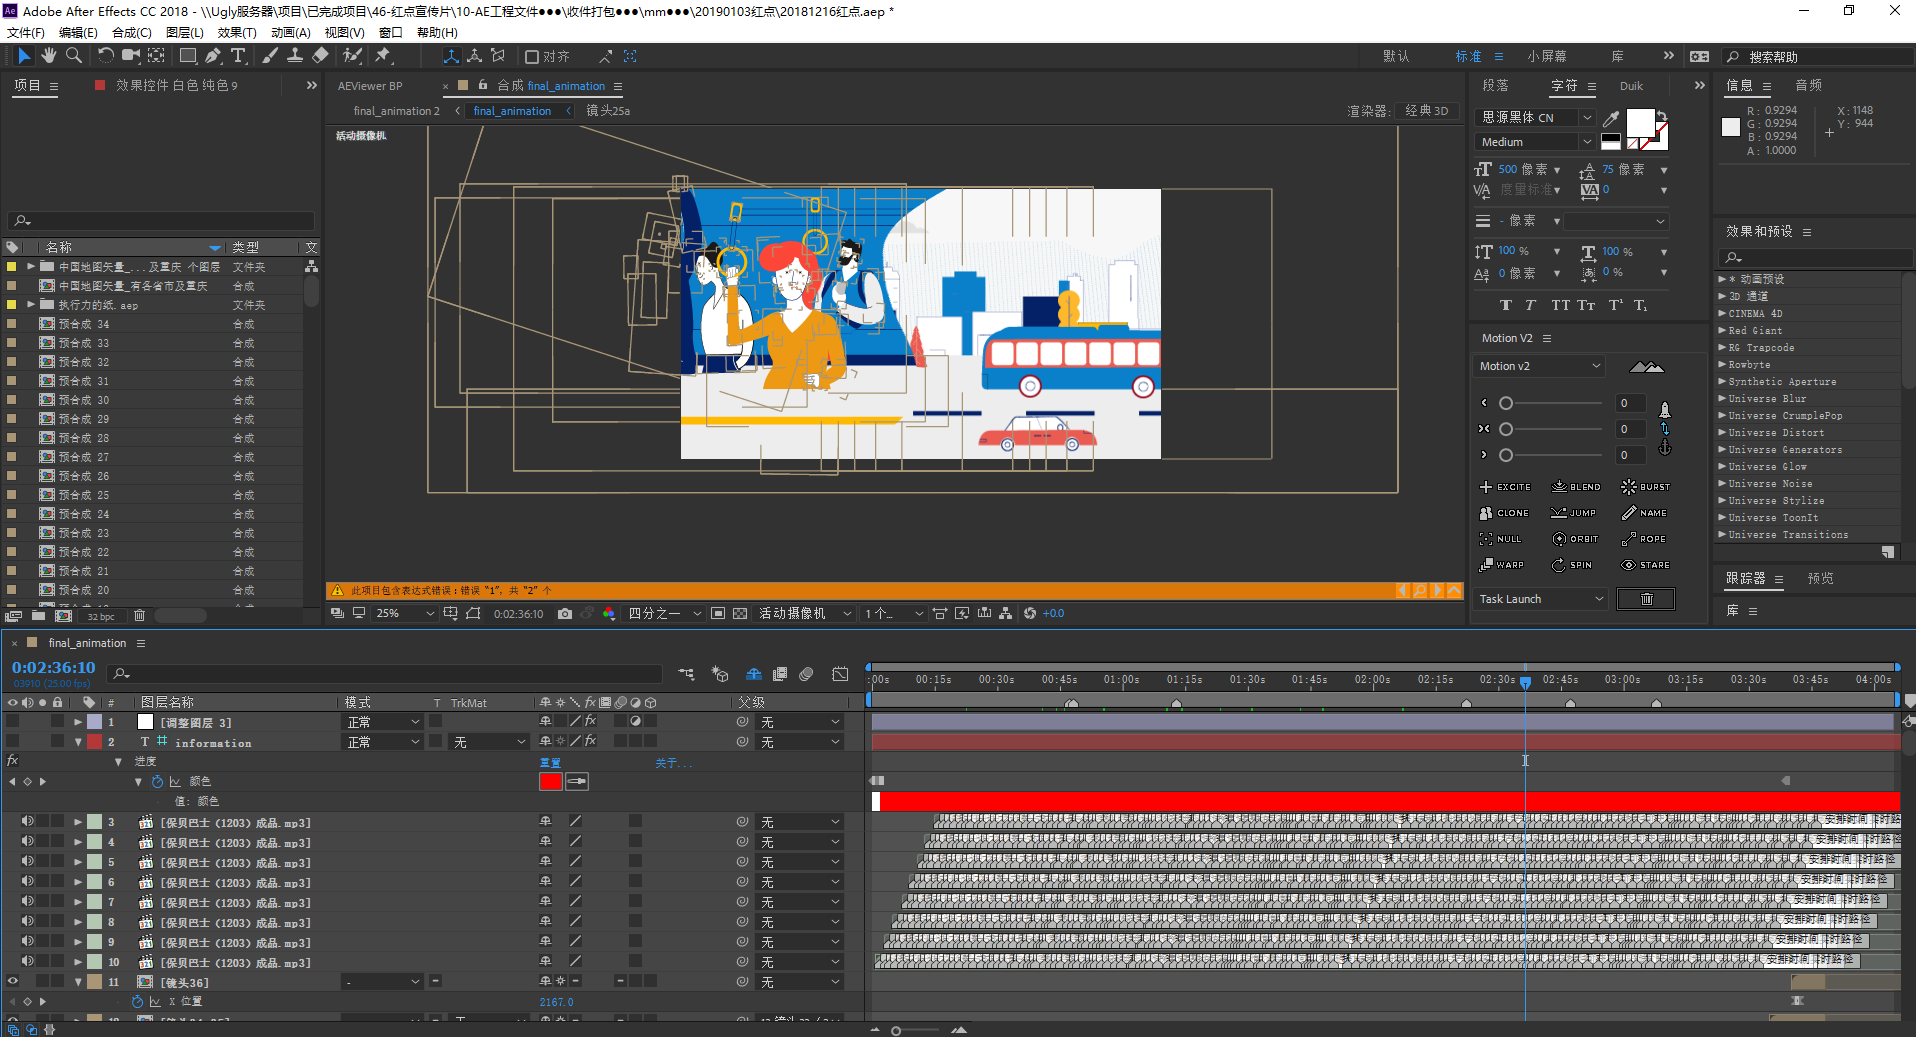Open the viewer zoom 25% dropdown
1916x1037 pixels.
coord(405,613)
